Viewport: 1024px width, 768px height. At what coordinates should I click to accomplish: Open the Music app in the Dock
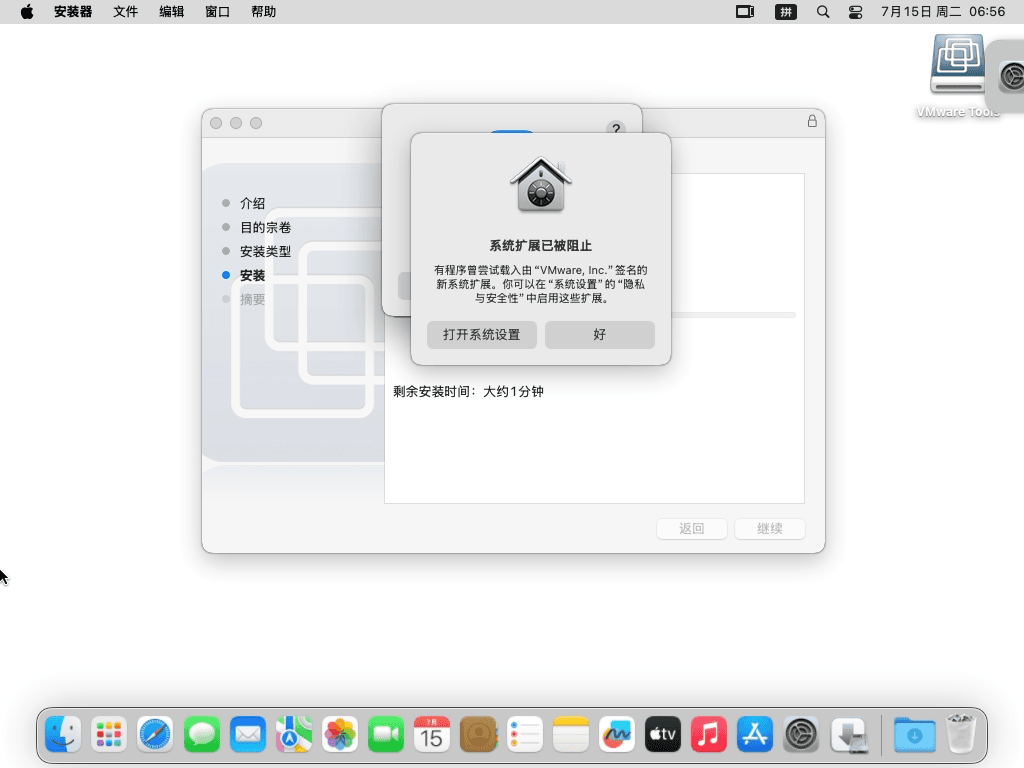pos(709,736)
